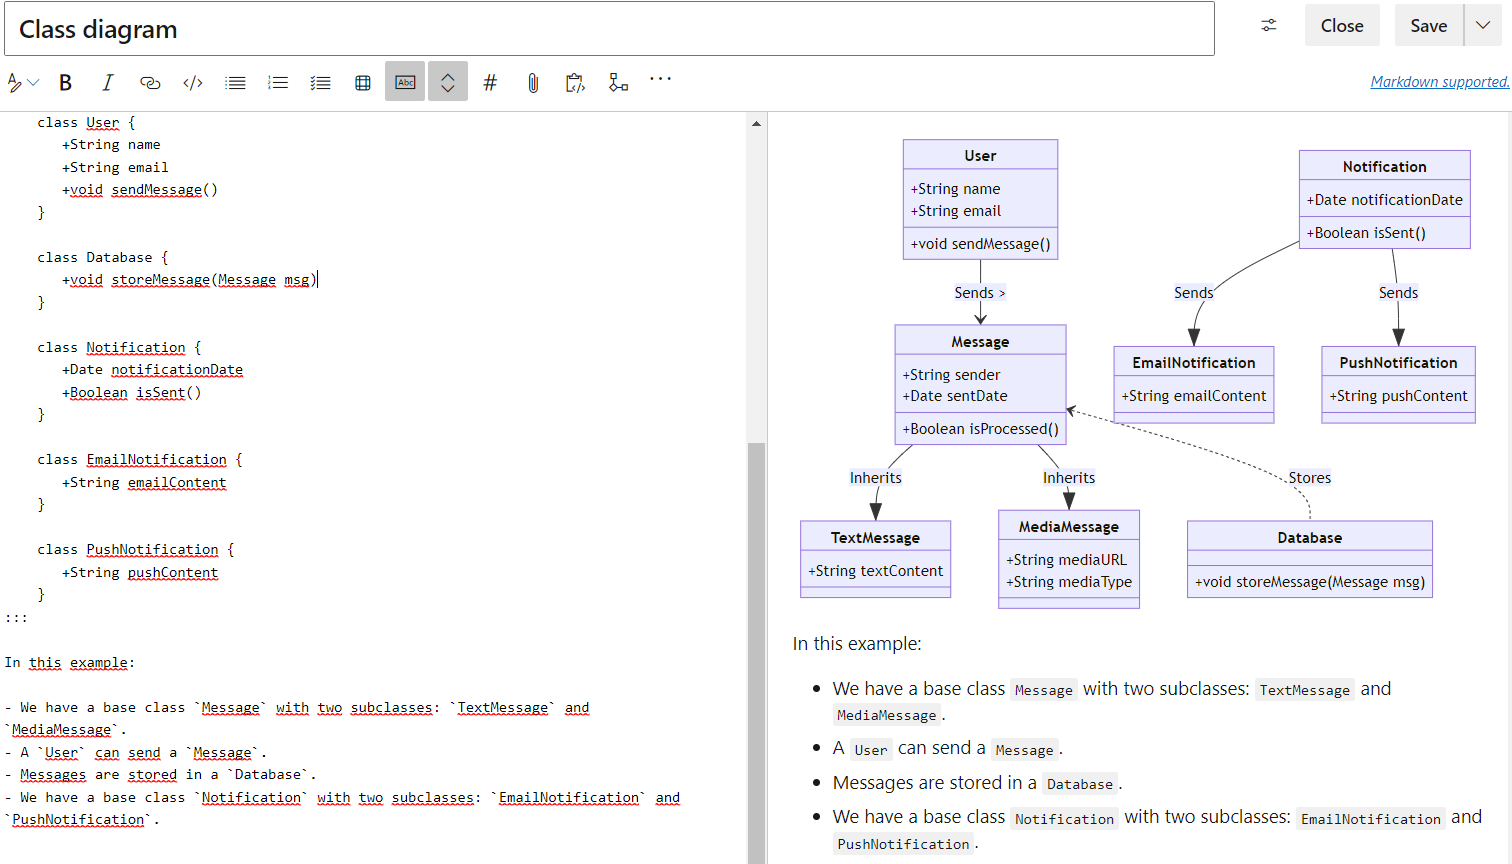The image size is (1512, 864).
Task: Toggle fullscreen editing mode
Action: click(x=447, y=81)
